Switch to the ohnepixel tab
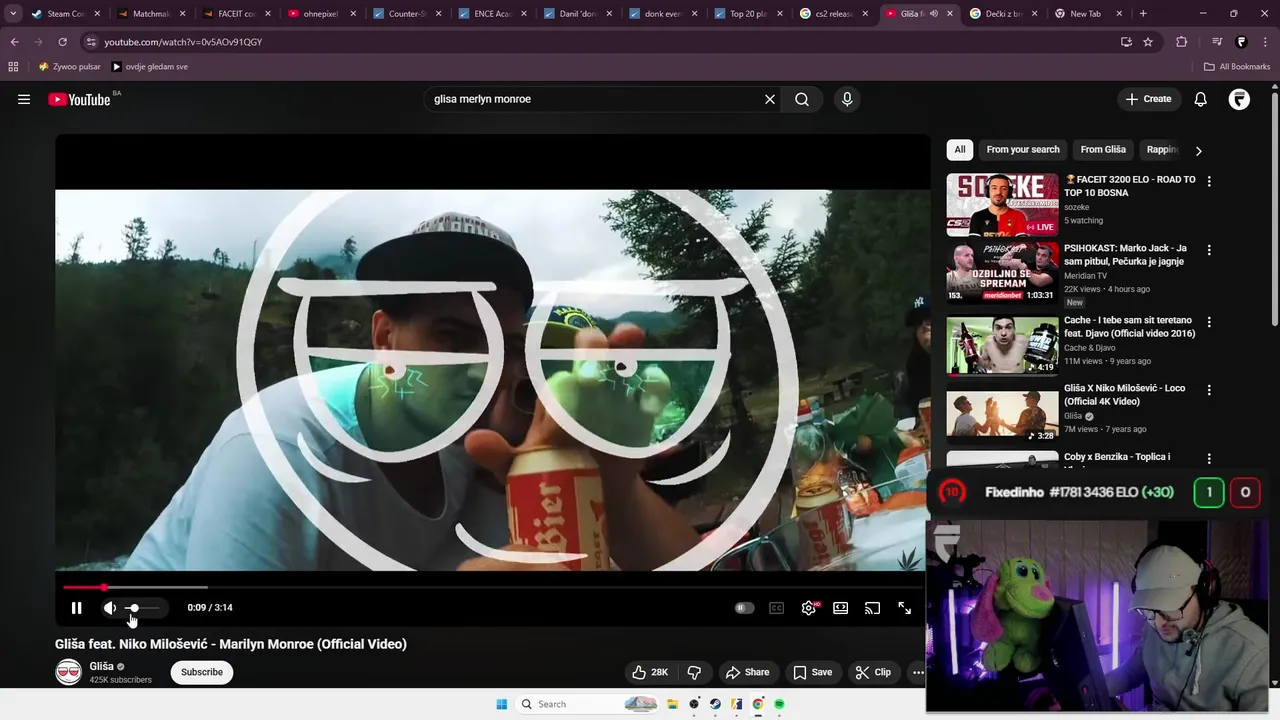 [x=321, y=14]
